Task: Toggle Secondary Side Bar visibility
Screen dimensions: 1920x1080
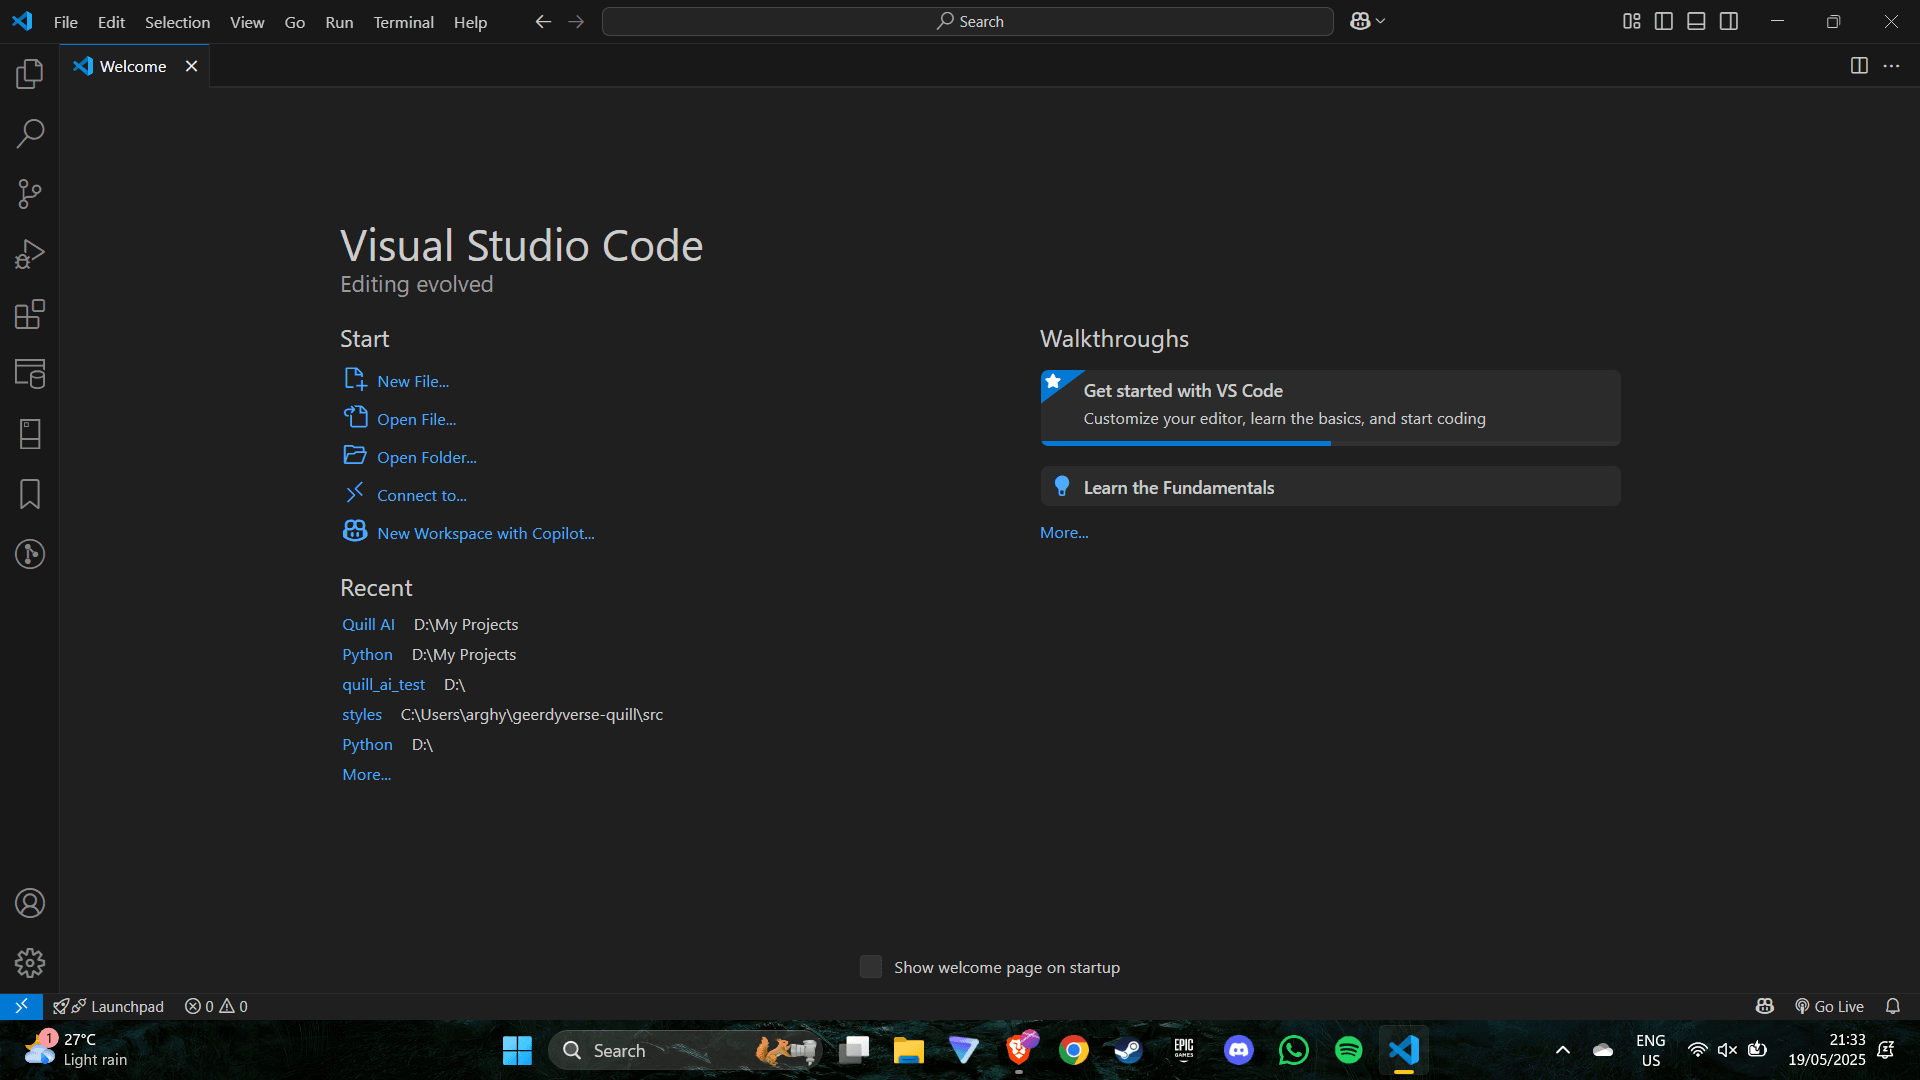Action: [x=1729, y=21]
